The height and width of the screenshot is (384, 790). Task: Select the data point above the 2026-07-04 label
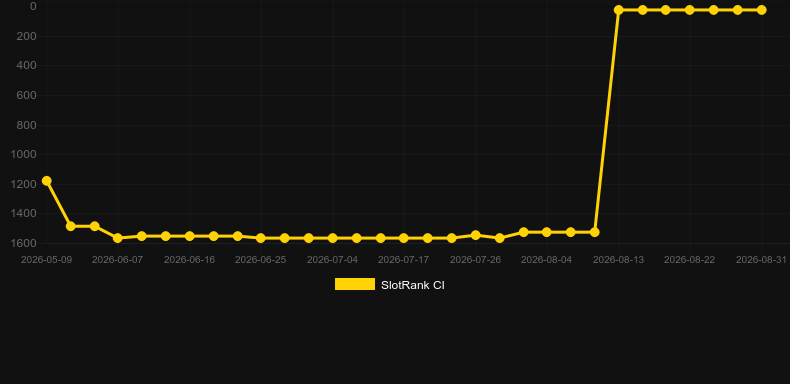333,238
